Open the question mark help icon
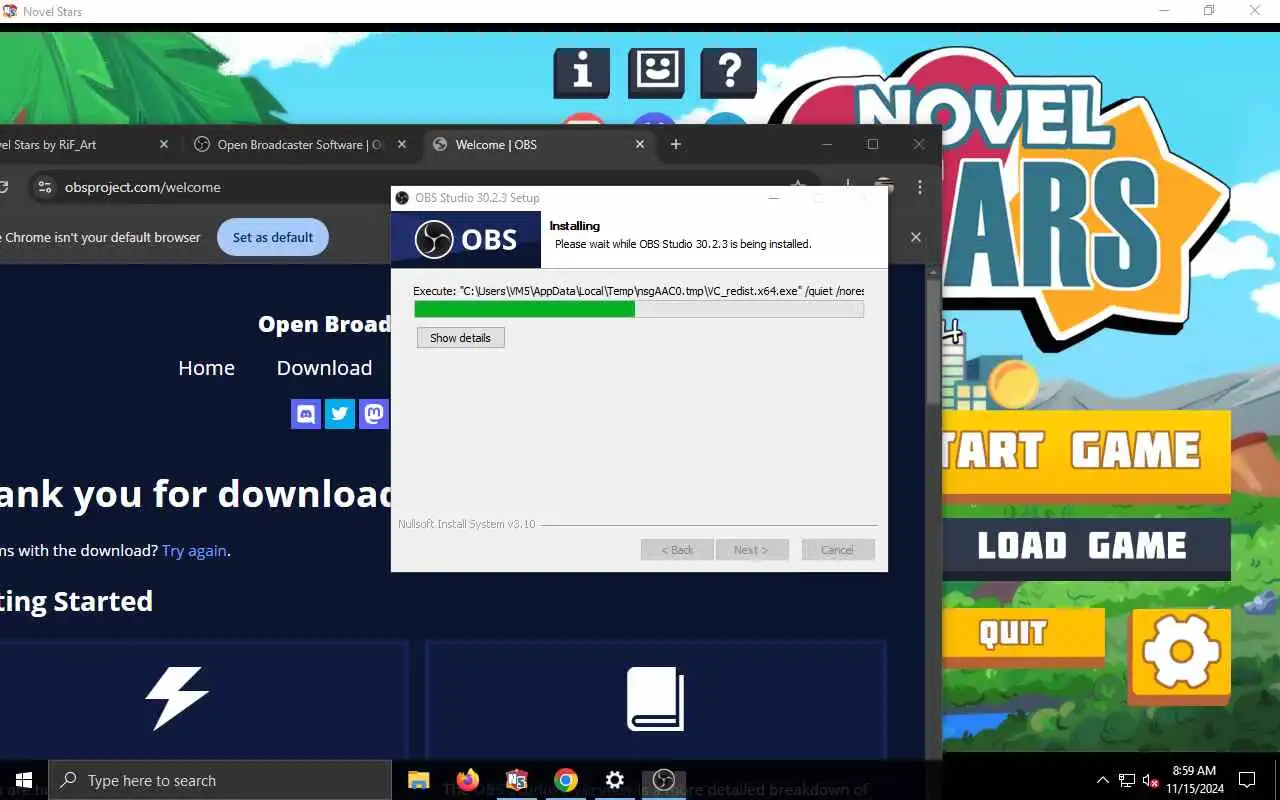Viewport: 1280px width, 800px height. pyautogui.click(x=729, y=71)
